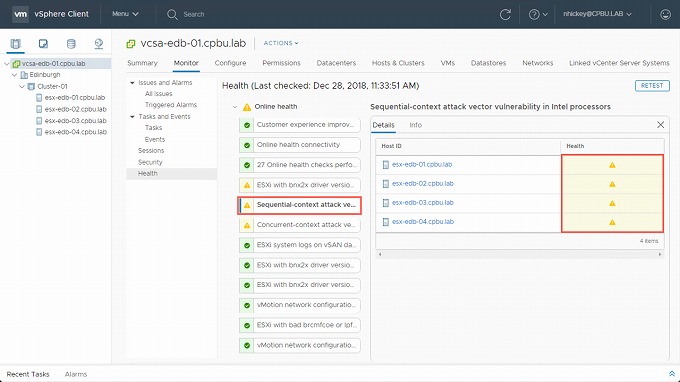This screenshot has width=680, height=382.
Task: Click the refresh icon in top bar
Action: [x=505, y=14]
